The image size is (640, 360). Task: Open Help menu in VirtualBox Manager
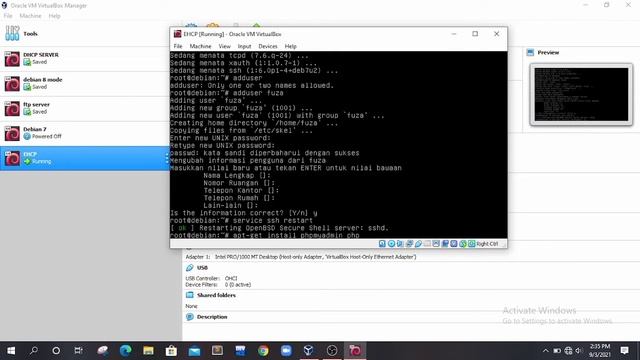click(54, 16)
